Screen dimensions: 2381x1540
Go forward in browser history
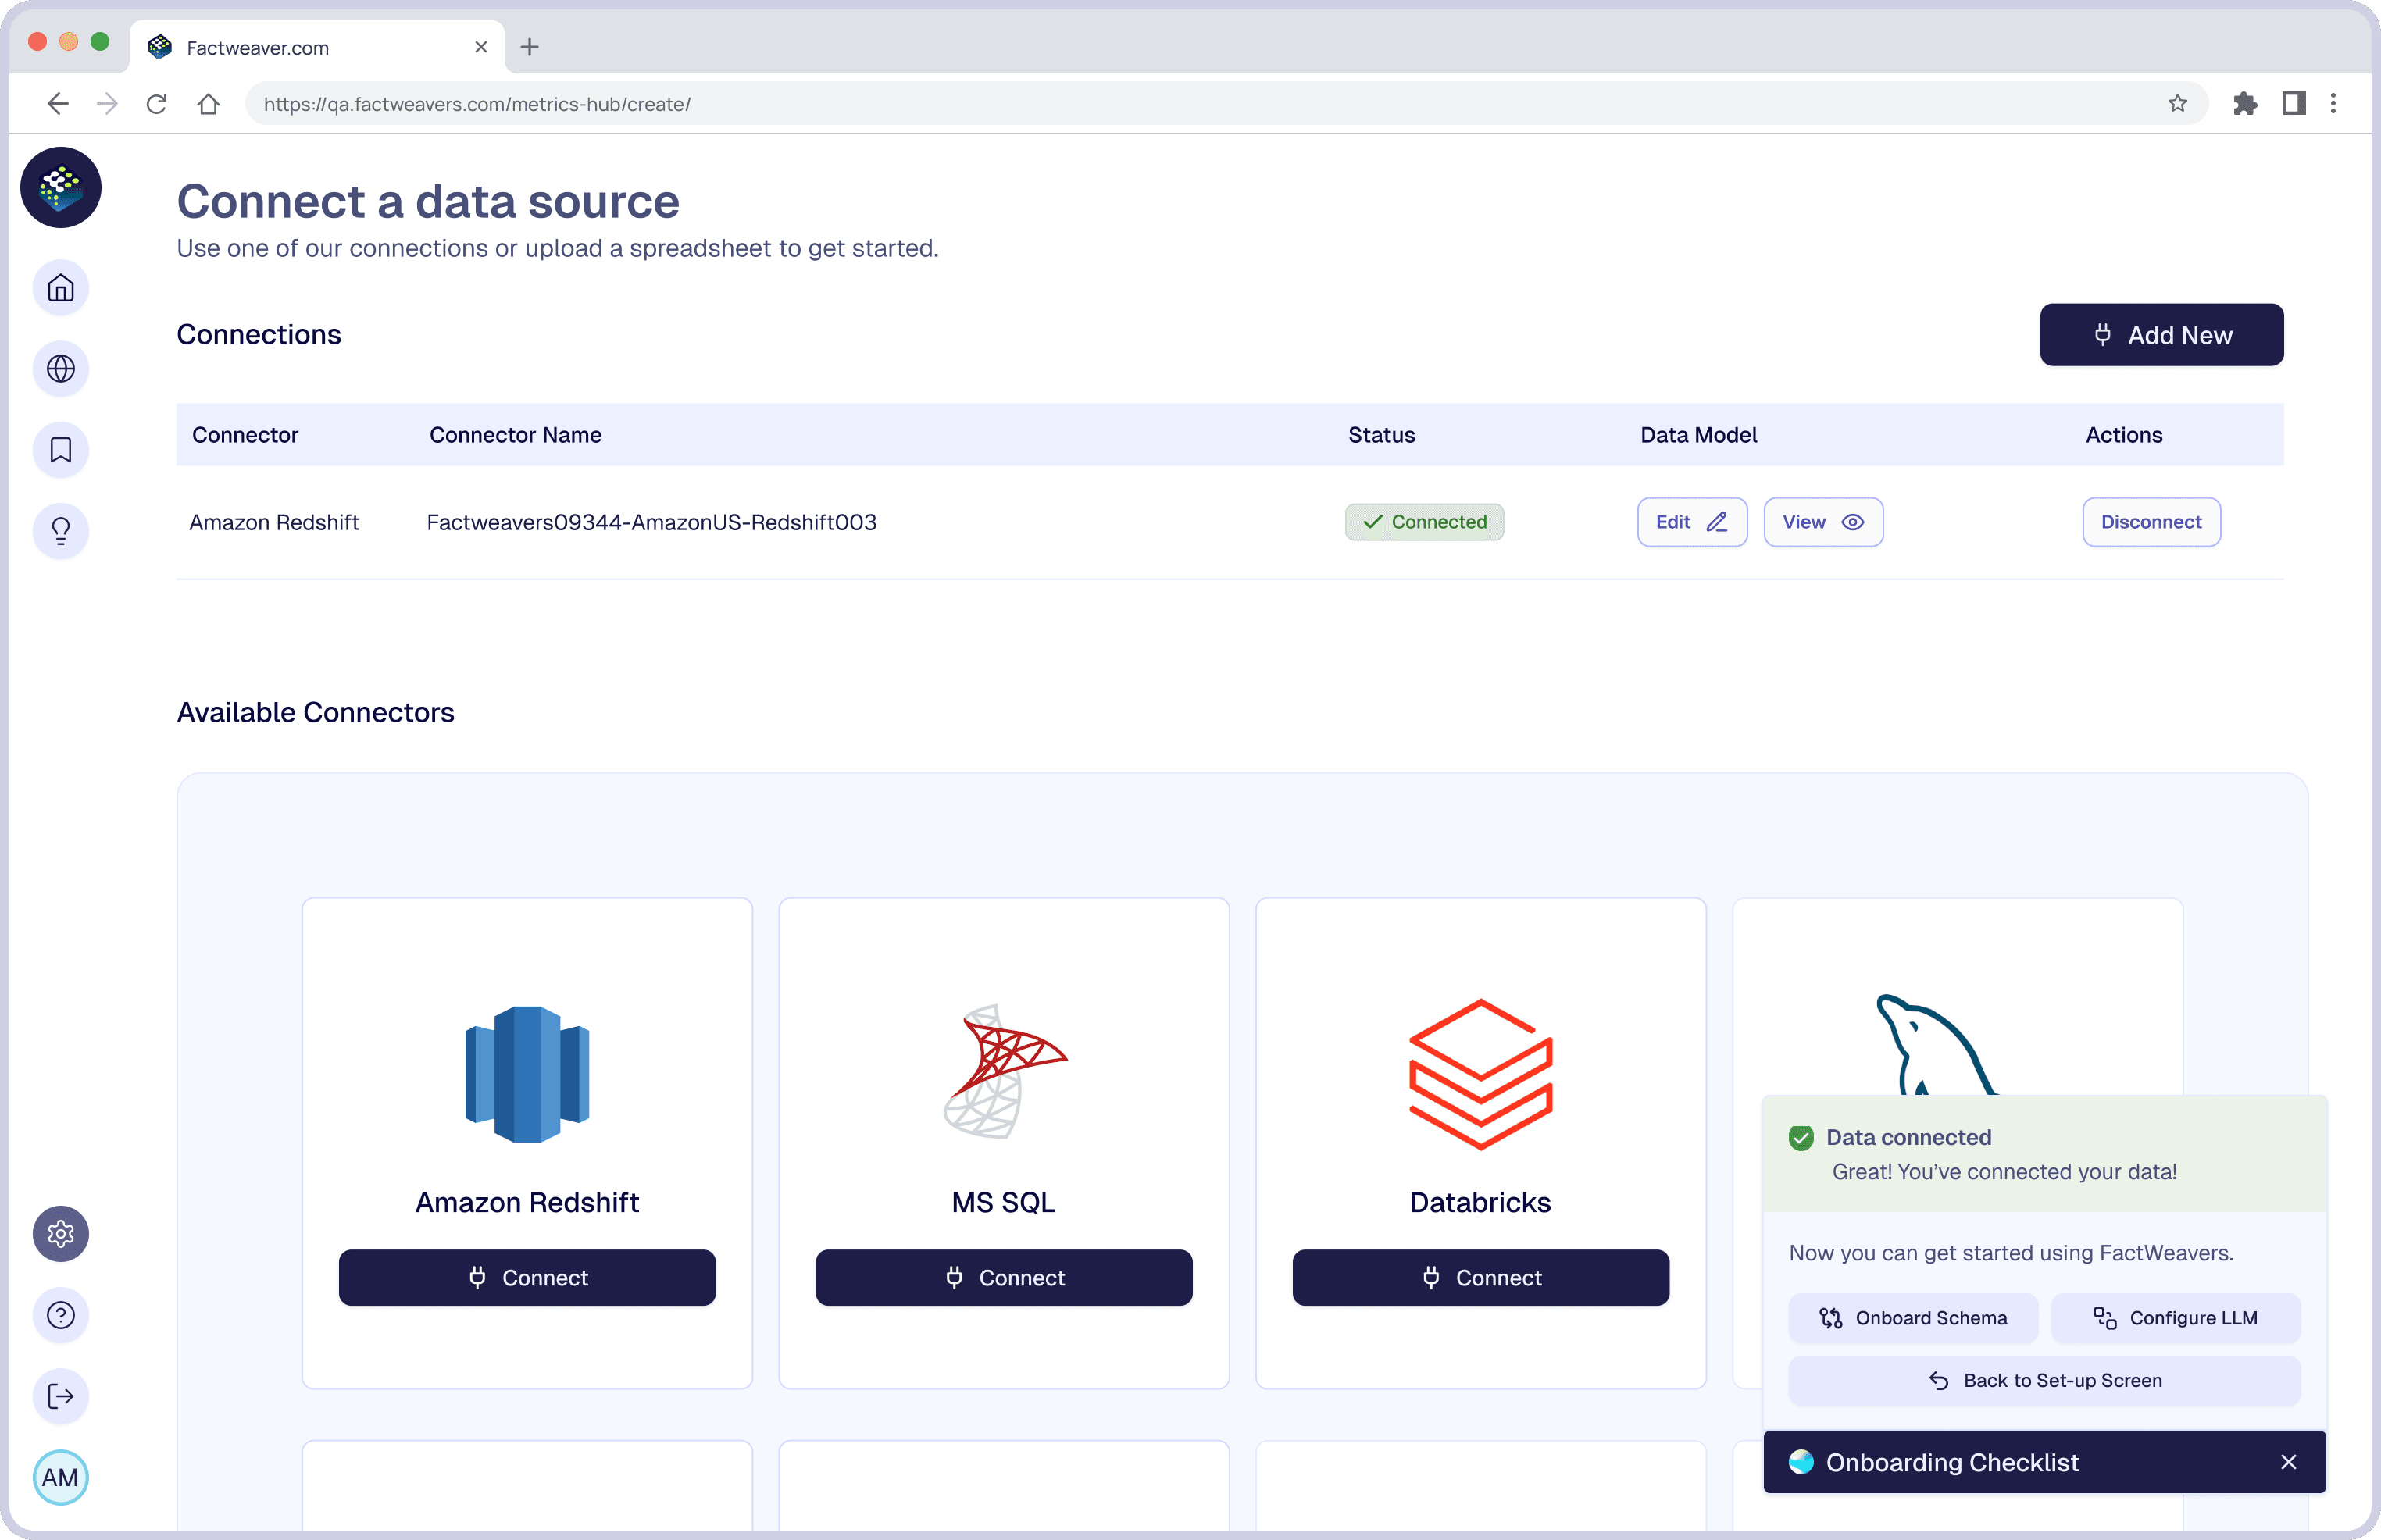click(x=107, y=103)
